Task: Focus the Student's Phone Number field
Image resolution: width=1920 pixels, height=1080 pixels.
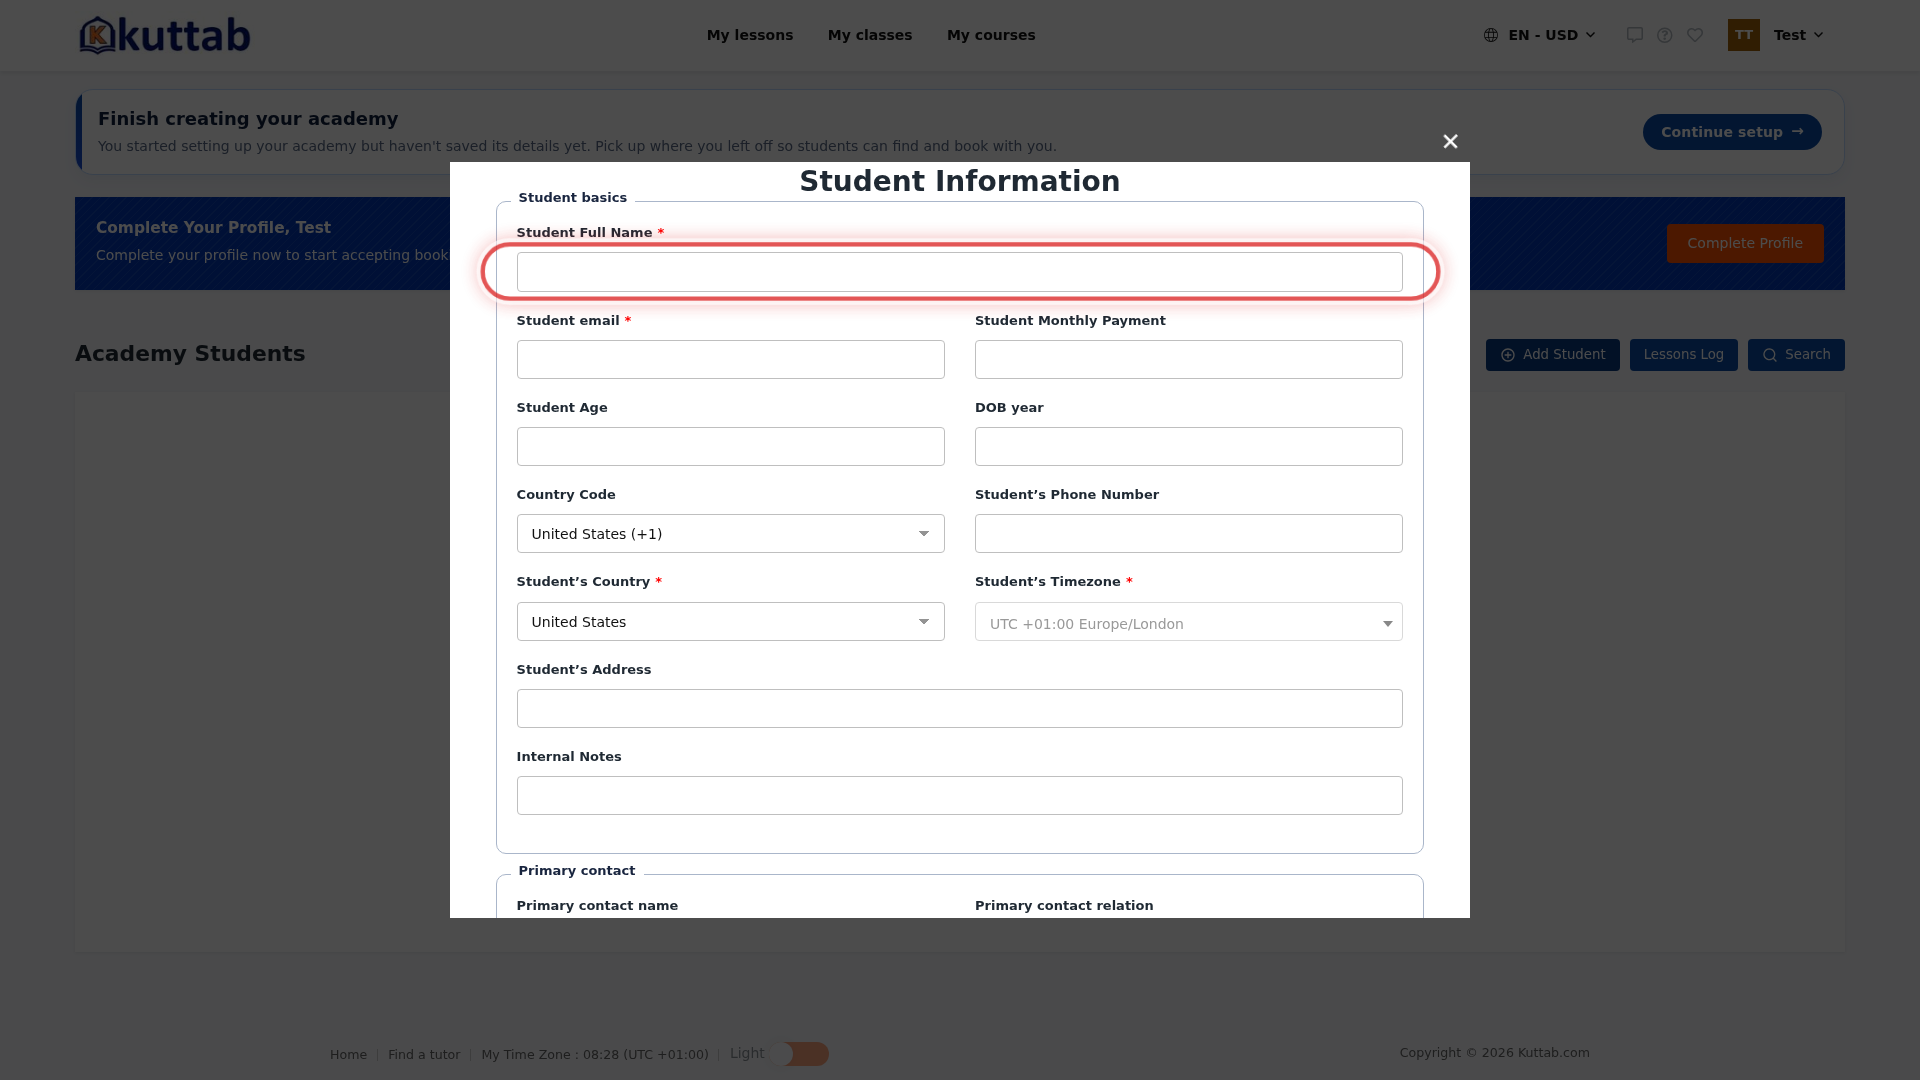Action: (1188, 534)
